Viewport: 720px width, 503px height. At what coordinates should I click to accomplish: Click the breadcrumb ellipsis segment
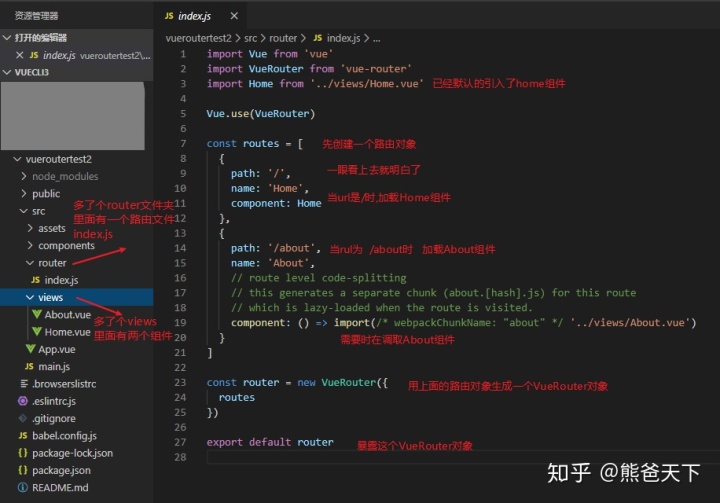point(377,39)
